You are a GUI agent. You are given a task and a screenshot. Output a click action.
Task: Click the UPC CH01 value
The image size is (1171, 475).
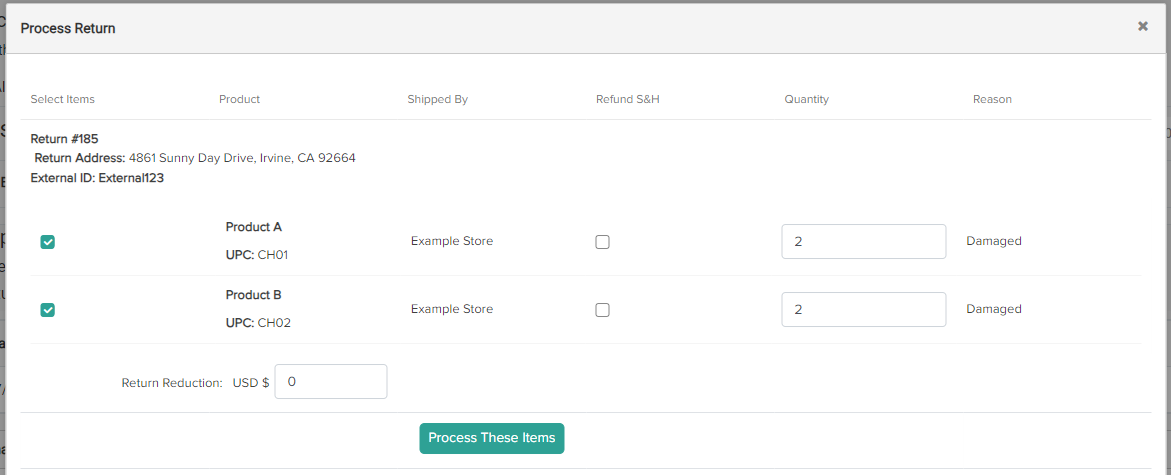273,255
